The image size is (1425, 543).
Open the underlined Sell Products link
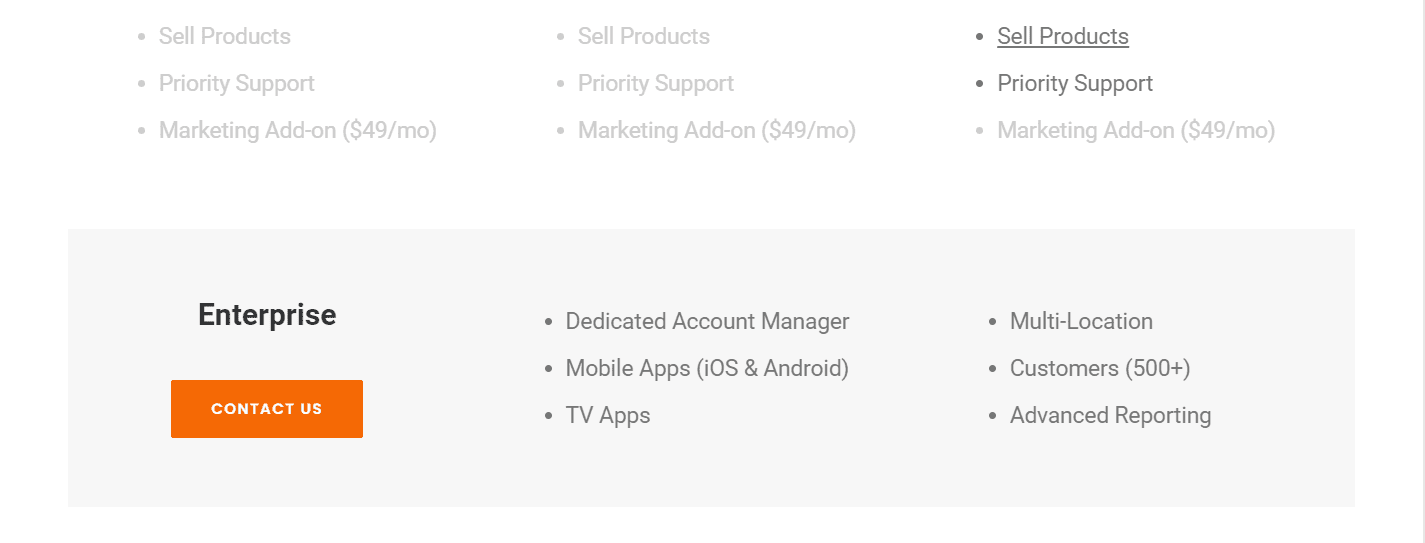pos(1062,37)
